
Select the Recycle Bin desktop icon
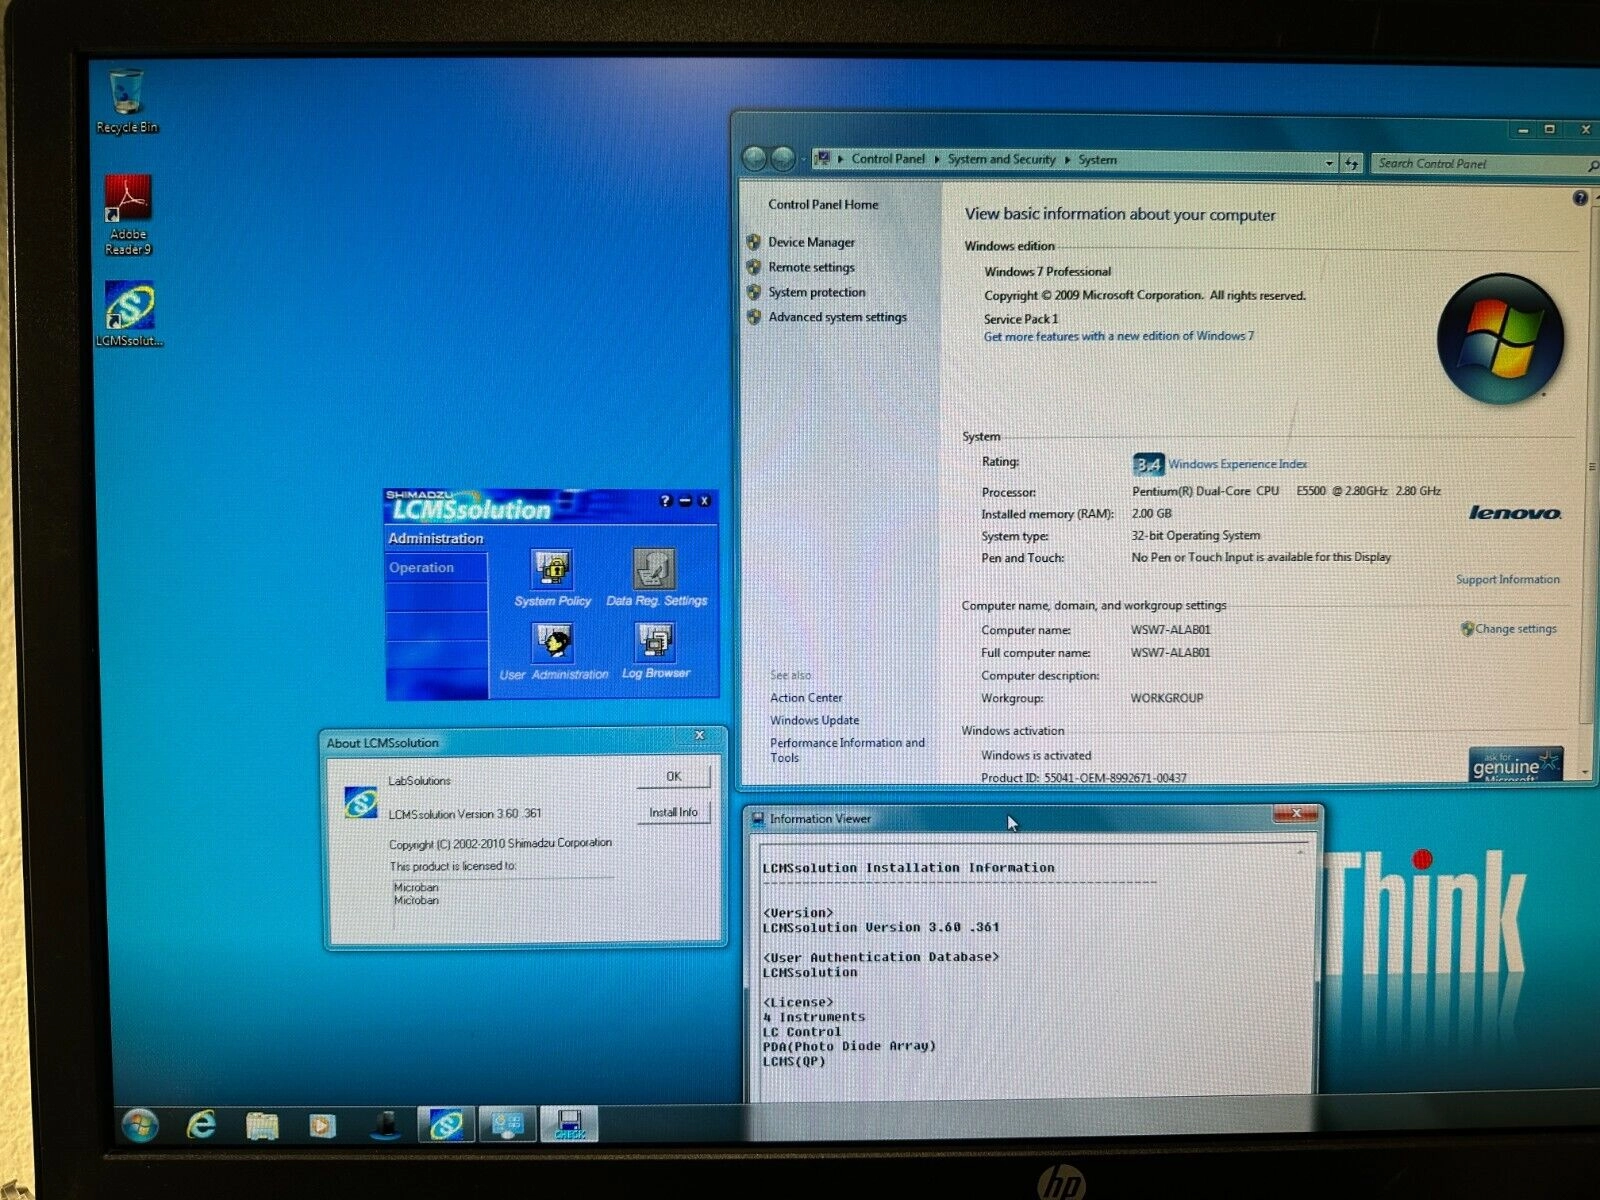[127, 100]
